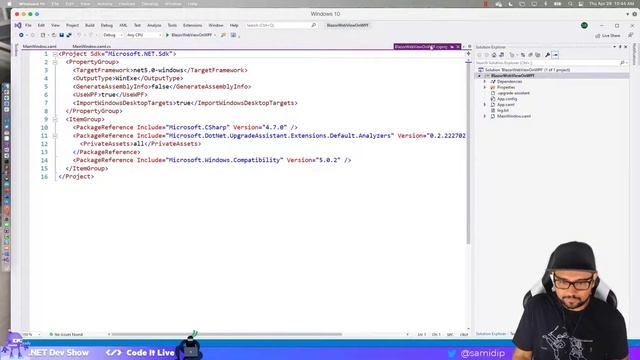Click the Save toolbar icon
The width and height of the screenshot is (640, 360).
pyautogui.click(x=62, y=35)
